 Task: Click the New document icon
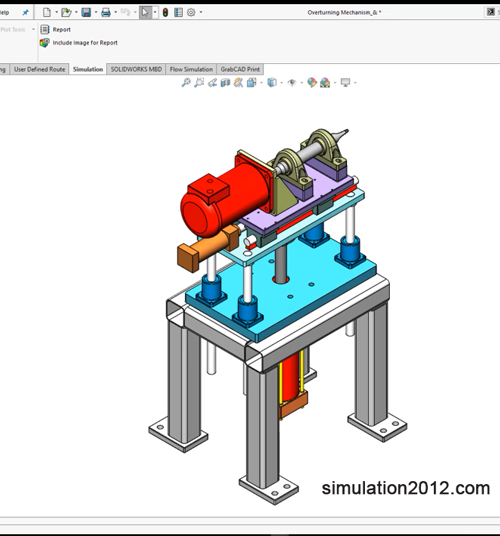(47, 13)
